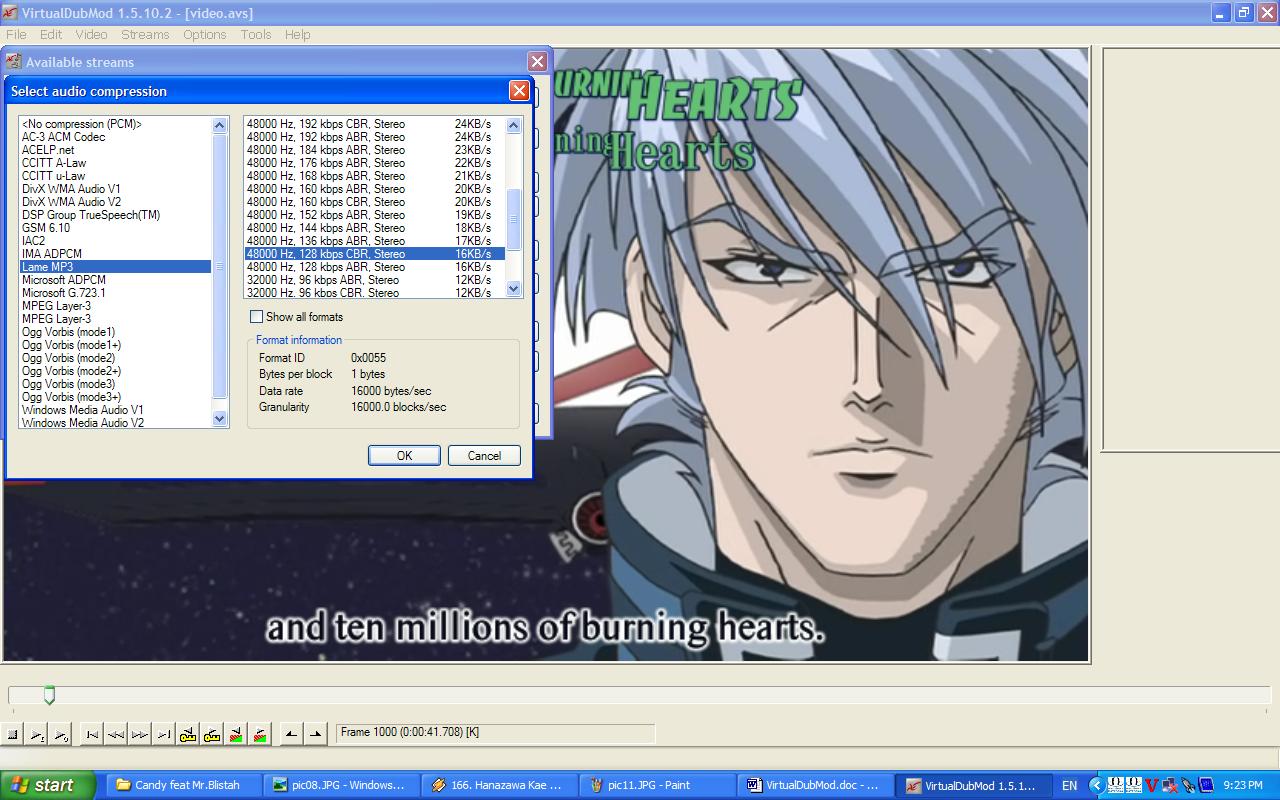Start output playback from toolbar
Viewport: 1280px width, 800px height.
[61, 734]
